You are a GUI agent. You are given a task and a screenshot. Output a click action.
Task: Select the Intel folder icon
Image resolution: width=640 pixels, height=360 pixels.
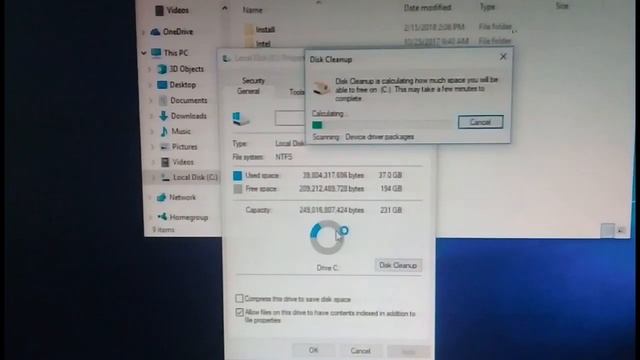tap(249, 43)
